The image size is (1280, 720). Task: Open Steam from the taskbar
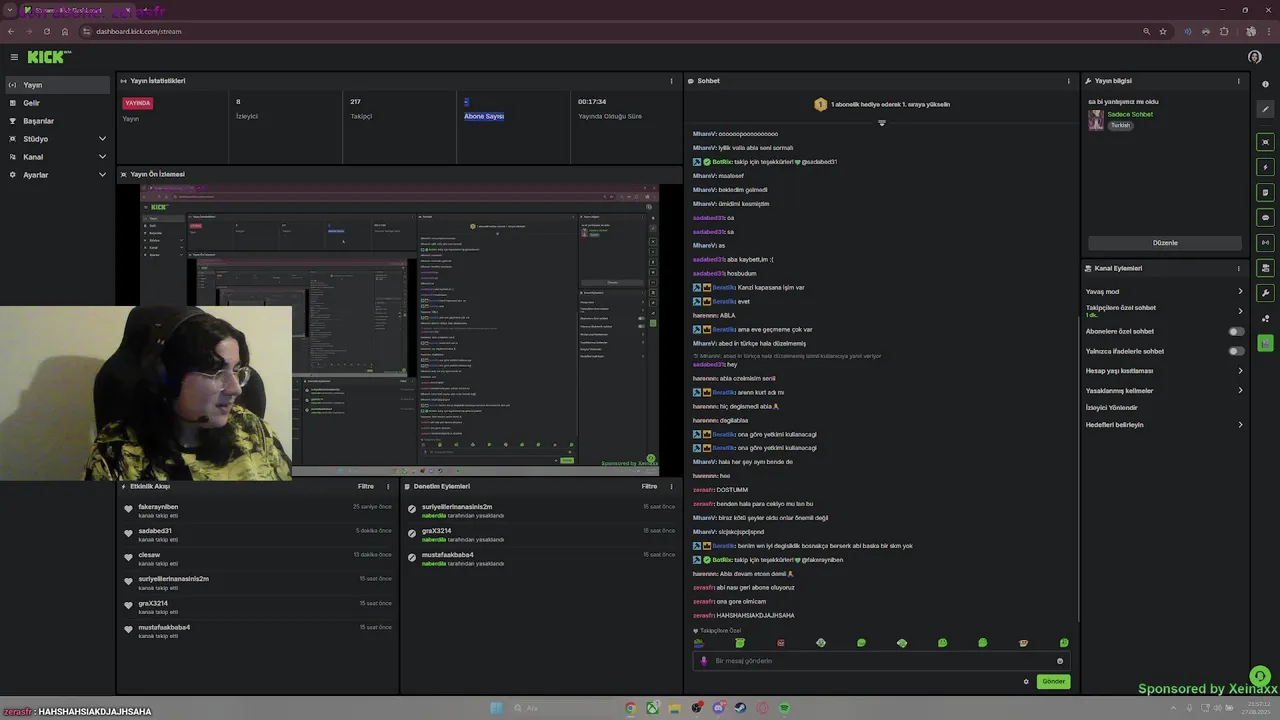[740, 708]
